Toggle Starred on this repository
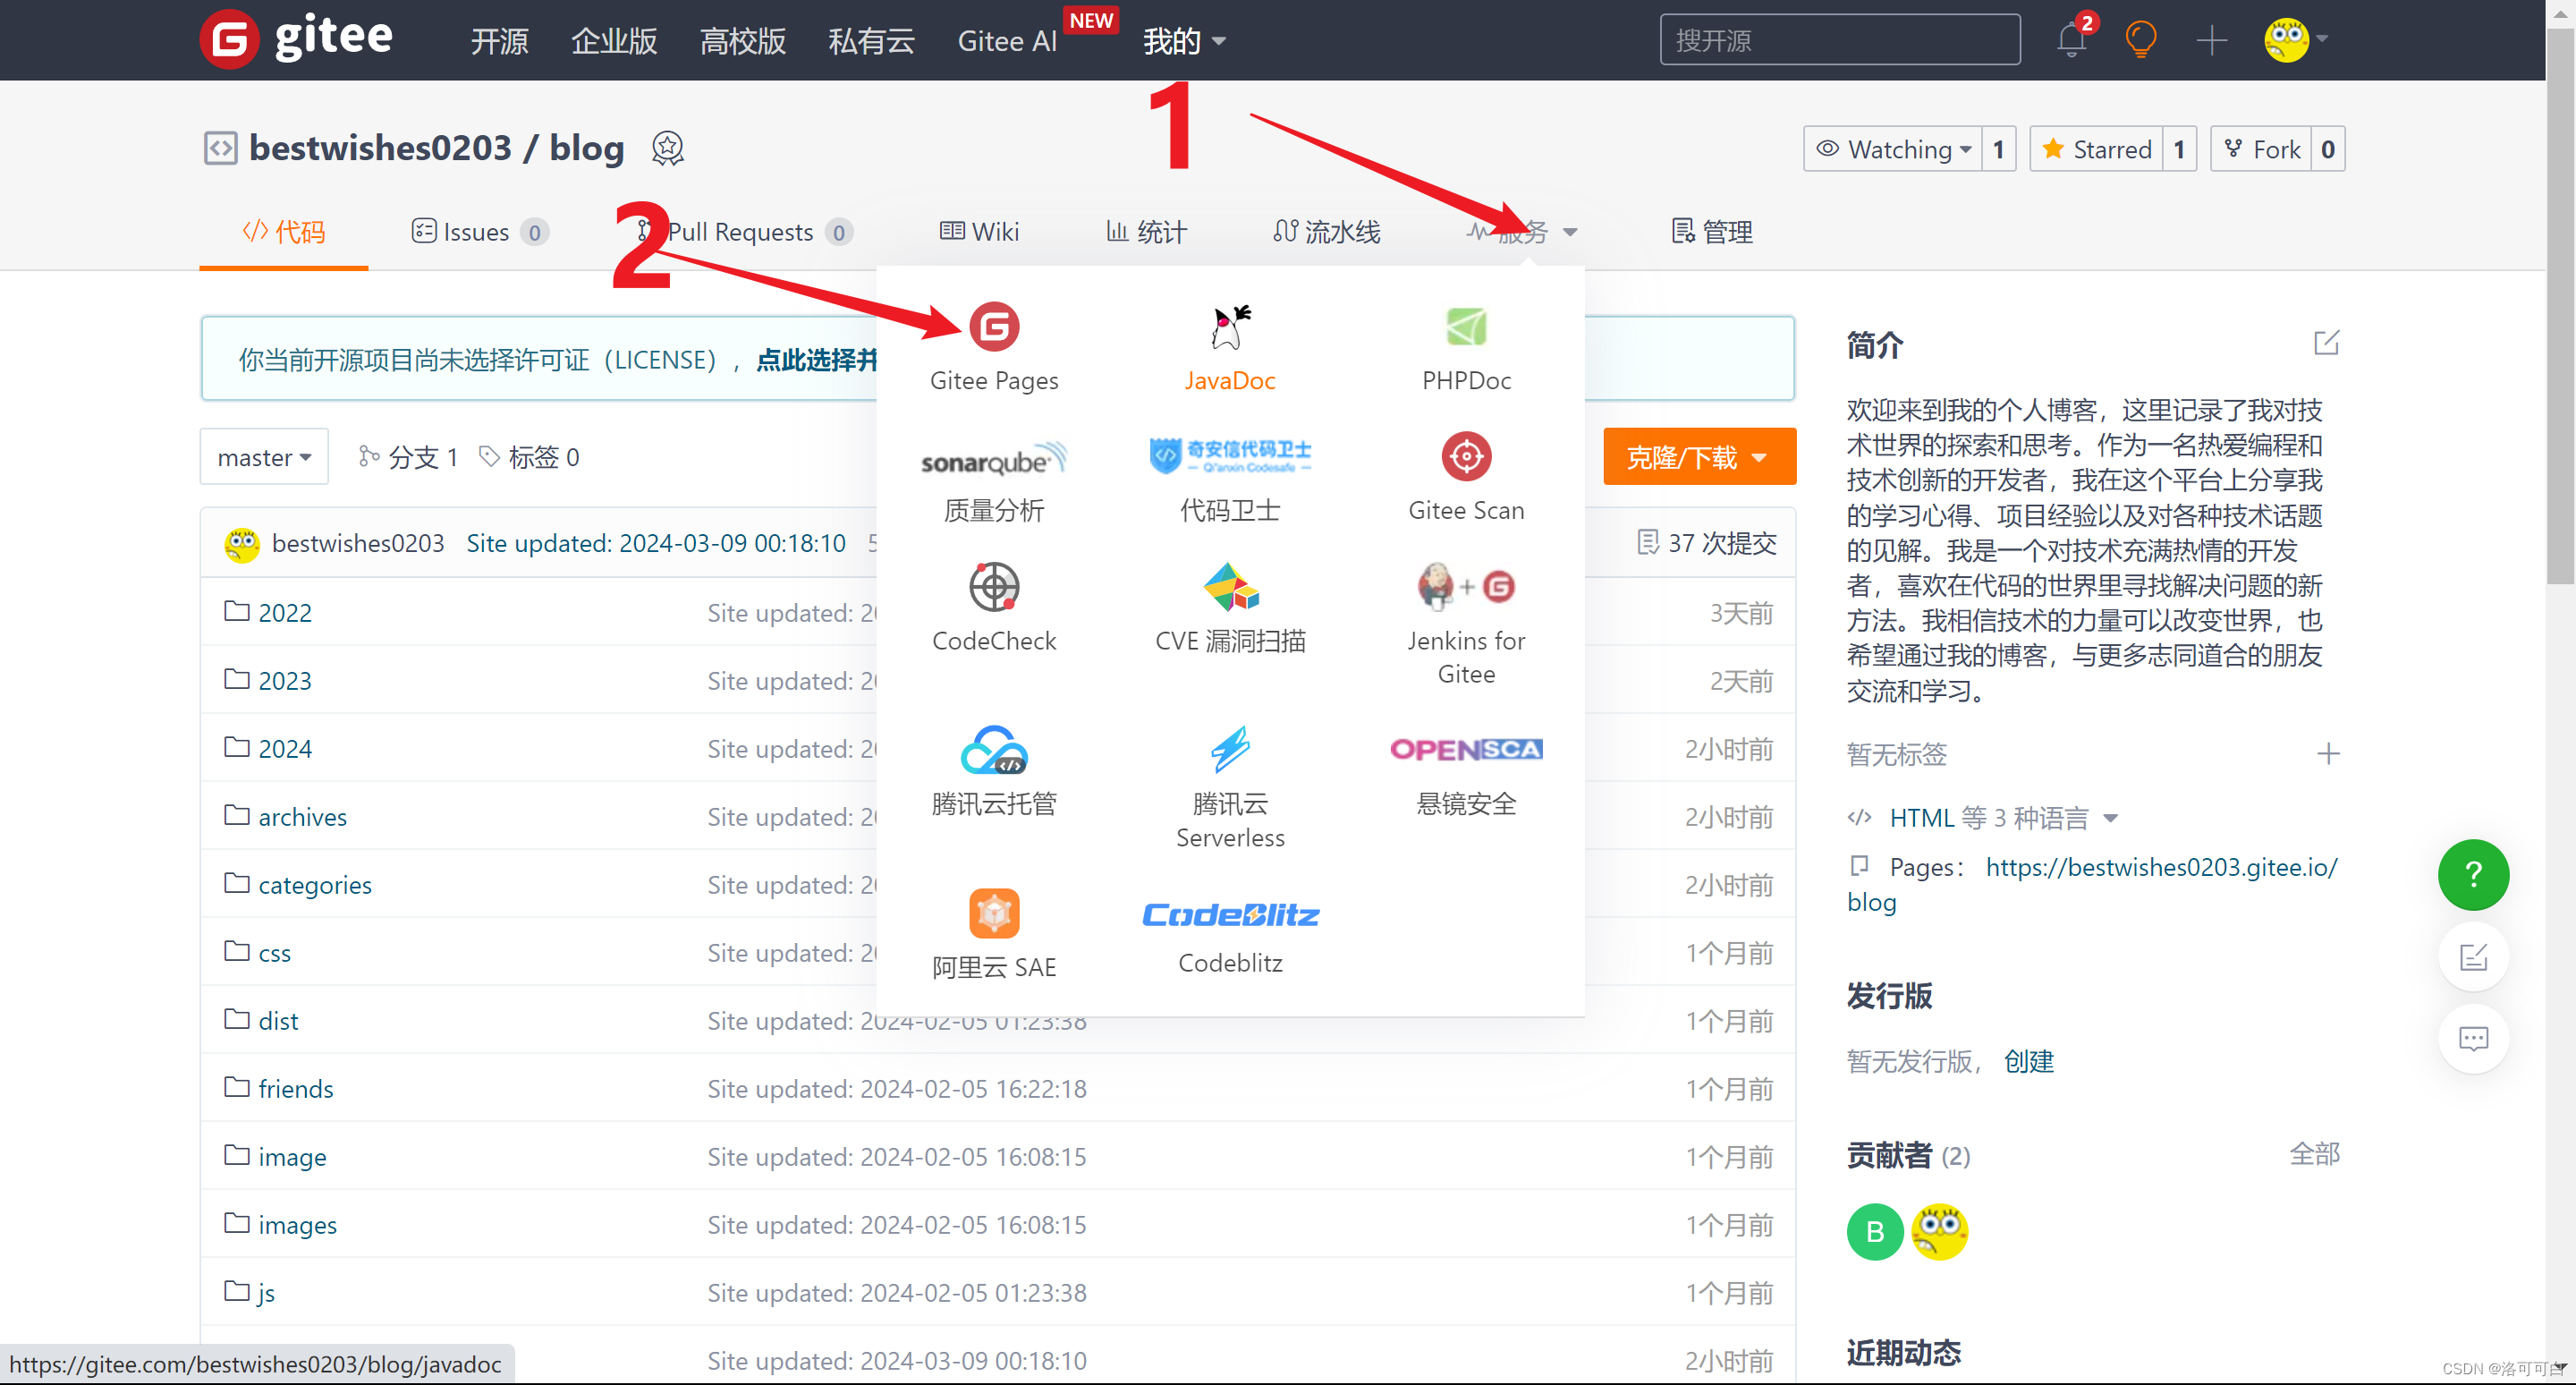Screen dimensions: 2576x1385 click(2095, 149)
